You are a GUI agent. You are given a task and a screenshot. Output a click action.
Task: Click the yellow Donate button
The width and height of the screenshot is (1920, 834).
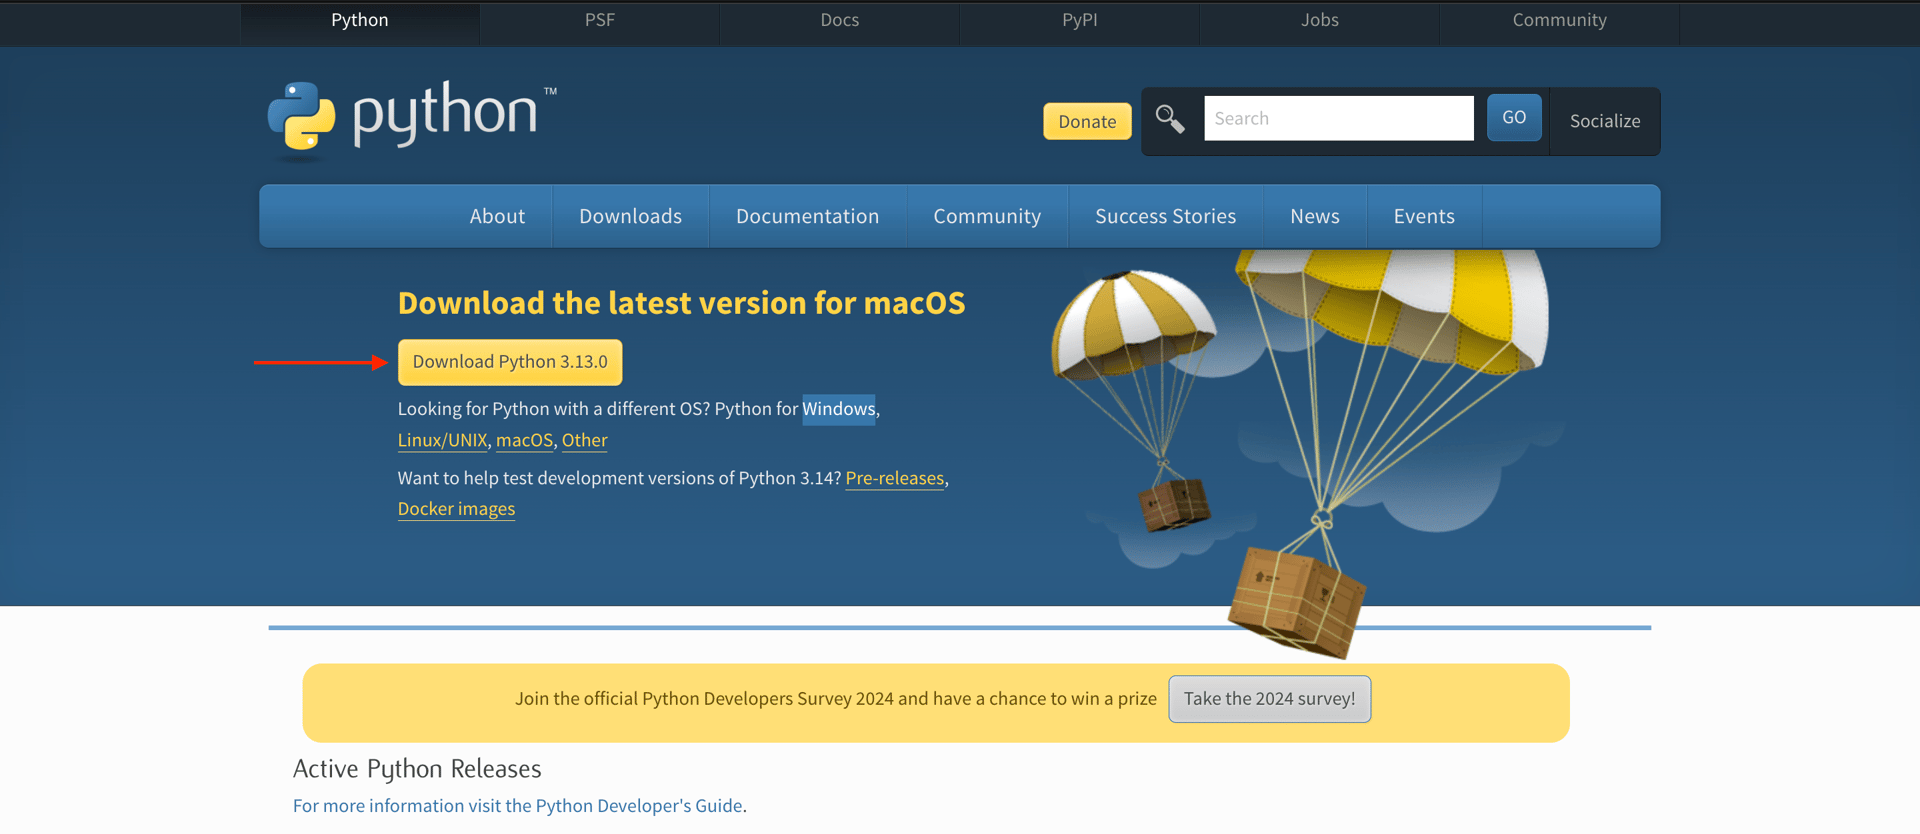(1087, 121)
